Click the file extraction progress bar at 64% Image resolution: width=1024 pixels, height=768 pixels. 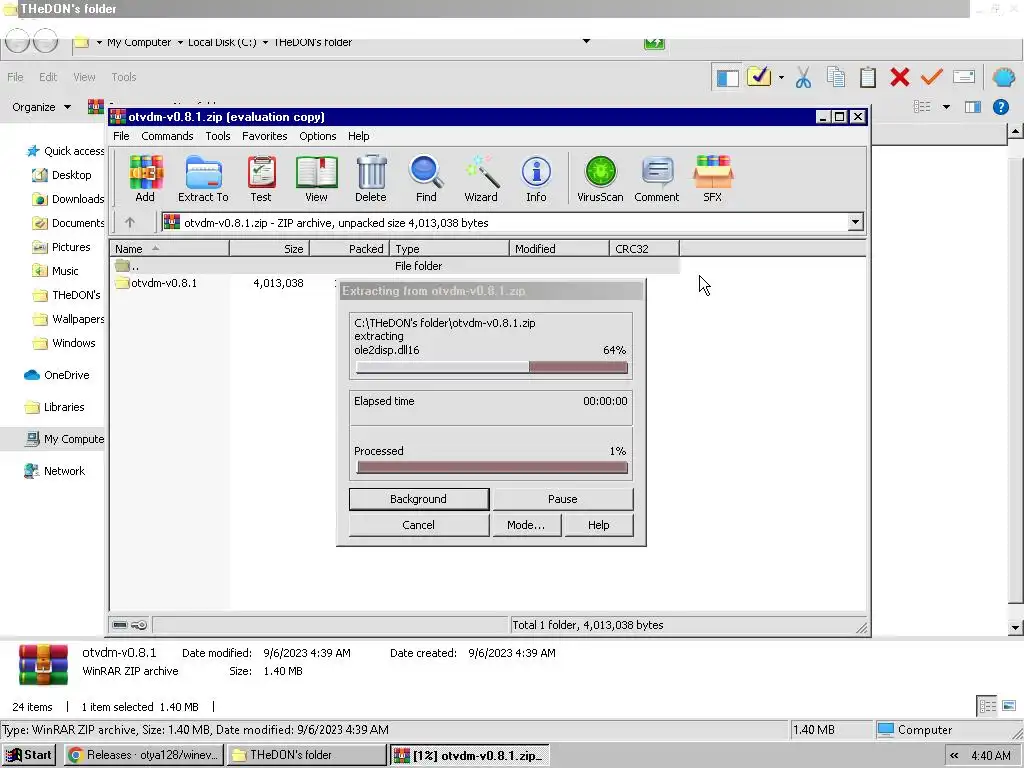(492, 368)
